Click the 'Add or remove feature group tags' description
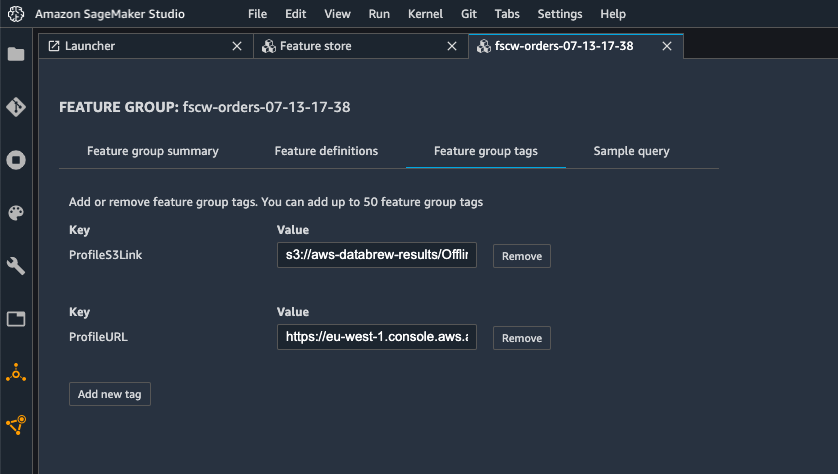The width and height of the screenshot is (838, 474). pyautogui.click(x=276, y=202)
